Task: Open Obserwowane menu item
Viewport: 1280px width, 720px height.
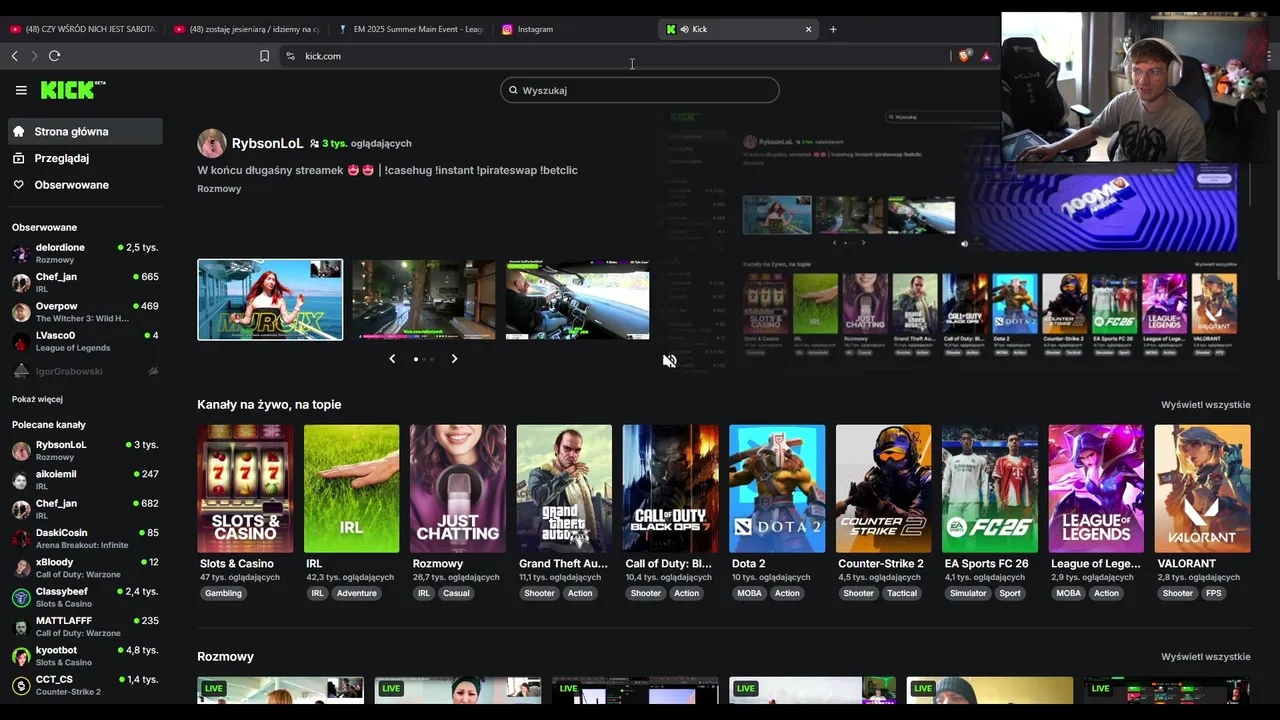Action: tap(86, 185)
